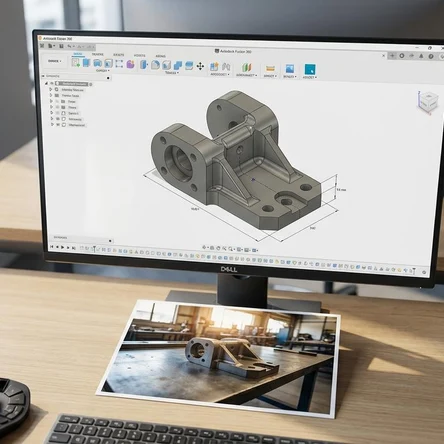Switch to second ribbon tab beside active one
Image resolution: width=444 pixels, height=444 pixels.
(x=97, y=54)
